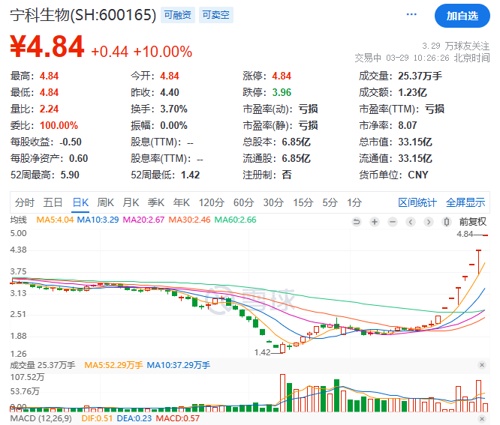Click the MACD (12,26,9) parameters label

[x=41, y=419]
